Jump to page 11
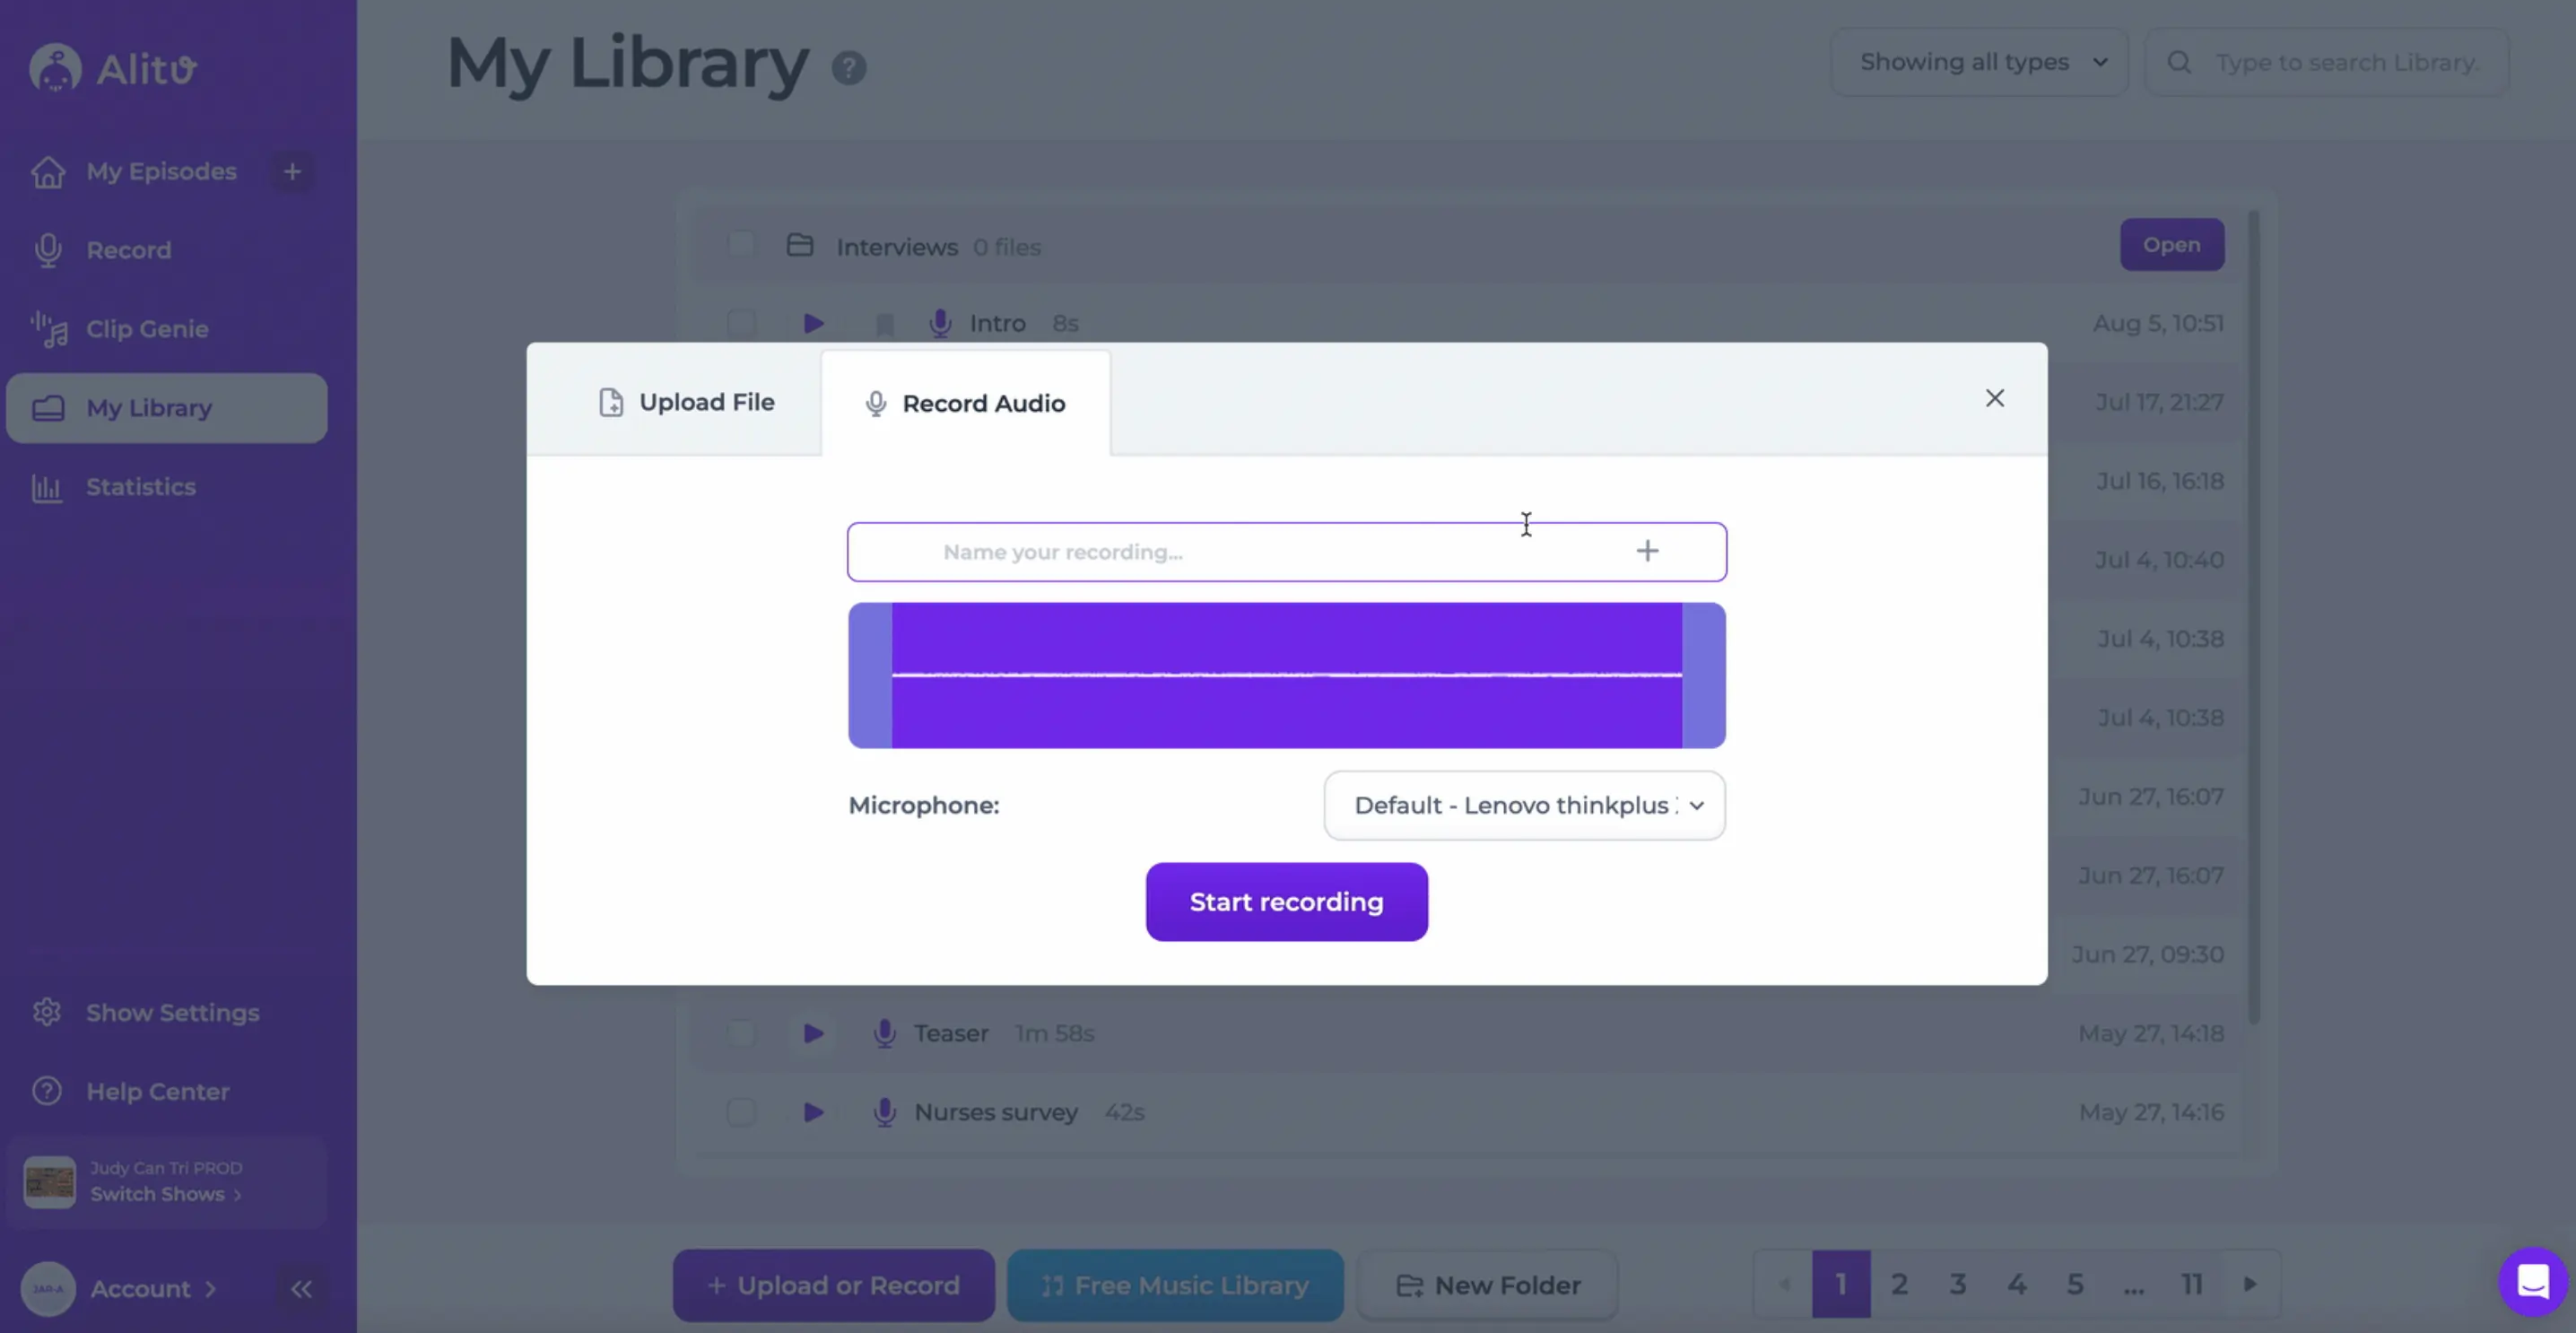Viewport: 2576px width, 1333px height. point(2192,1284)
